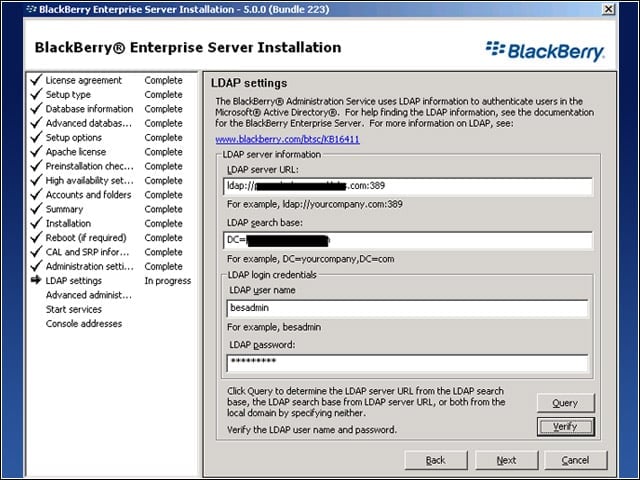This screenshot has width=640, height=480.
Task: Click the LDAP server URL field
Action: point(408,186)
